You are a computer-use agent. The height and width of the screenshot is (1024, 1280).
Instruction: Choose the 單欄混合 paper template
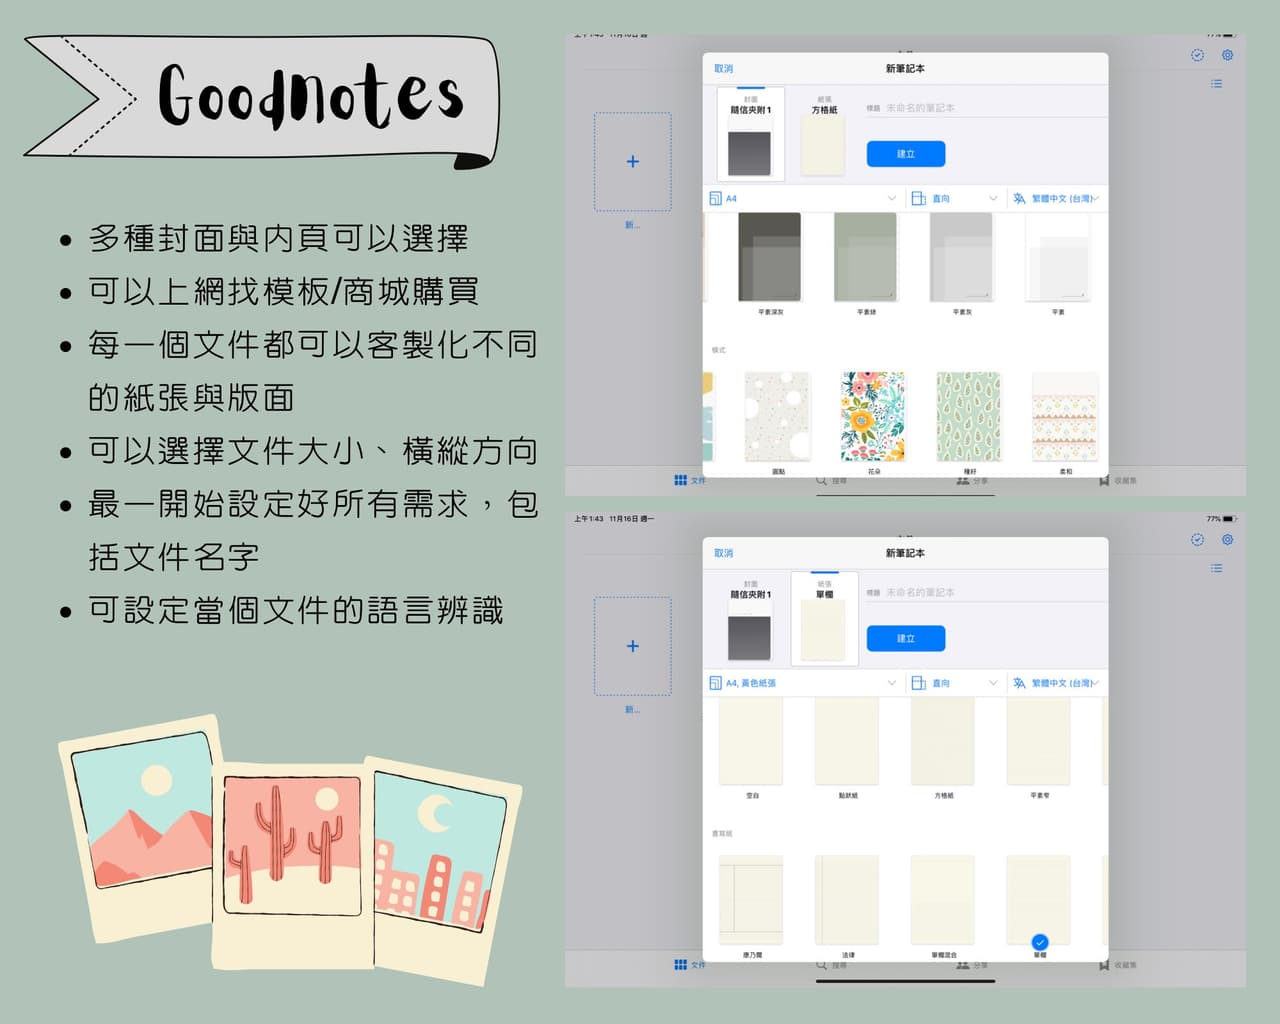(x=943, y=900)
